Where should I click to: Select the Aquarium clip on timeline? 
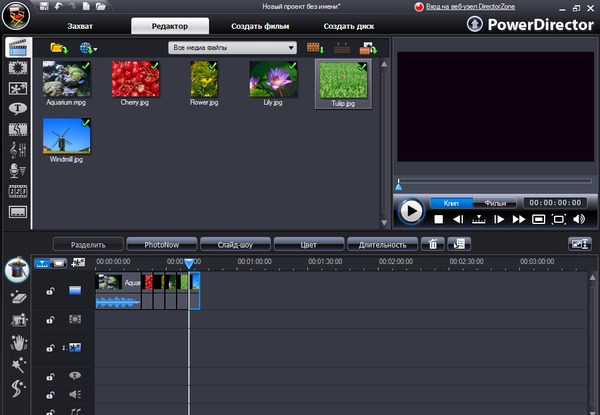118,290
